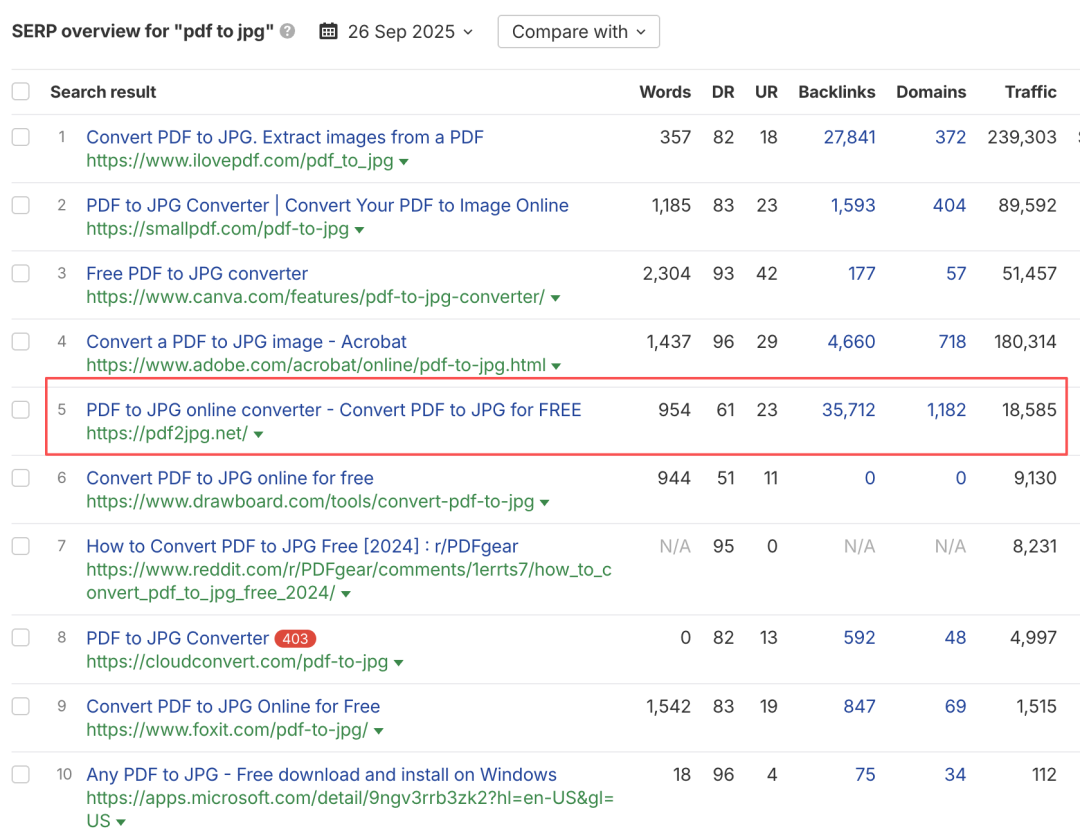Click the 35,712 backlinks count
This screenshot has width=1080, height=840.
[849, 410]
